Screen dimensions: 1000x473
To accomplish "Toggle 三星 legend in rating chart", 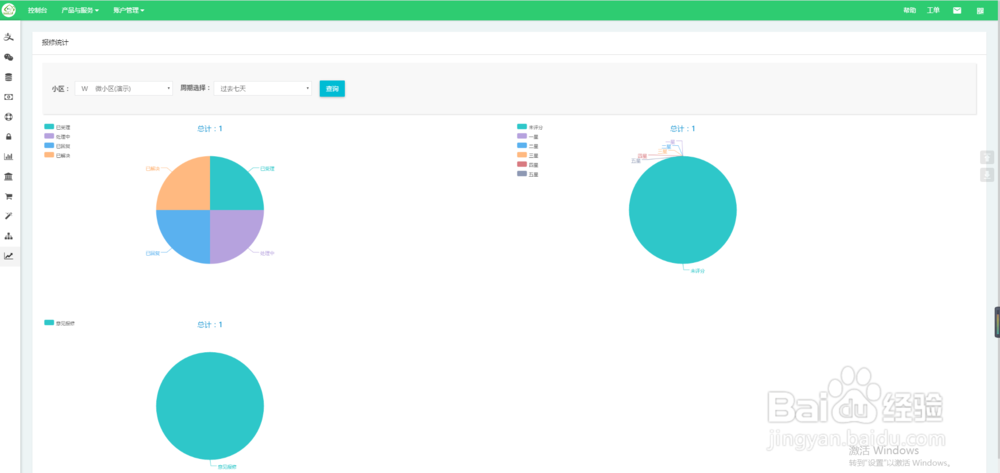I will point(528,155).
